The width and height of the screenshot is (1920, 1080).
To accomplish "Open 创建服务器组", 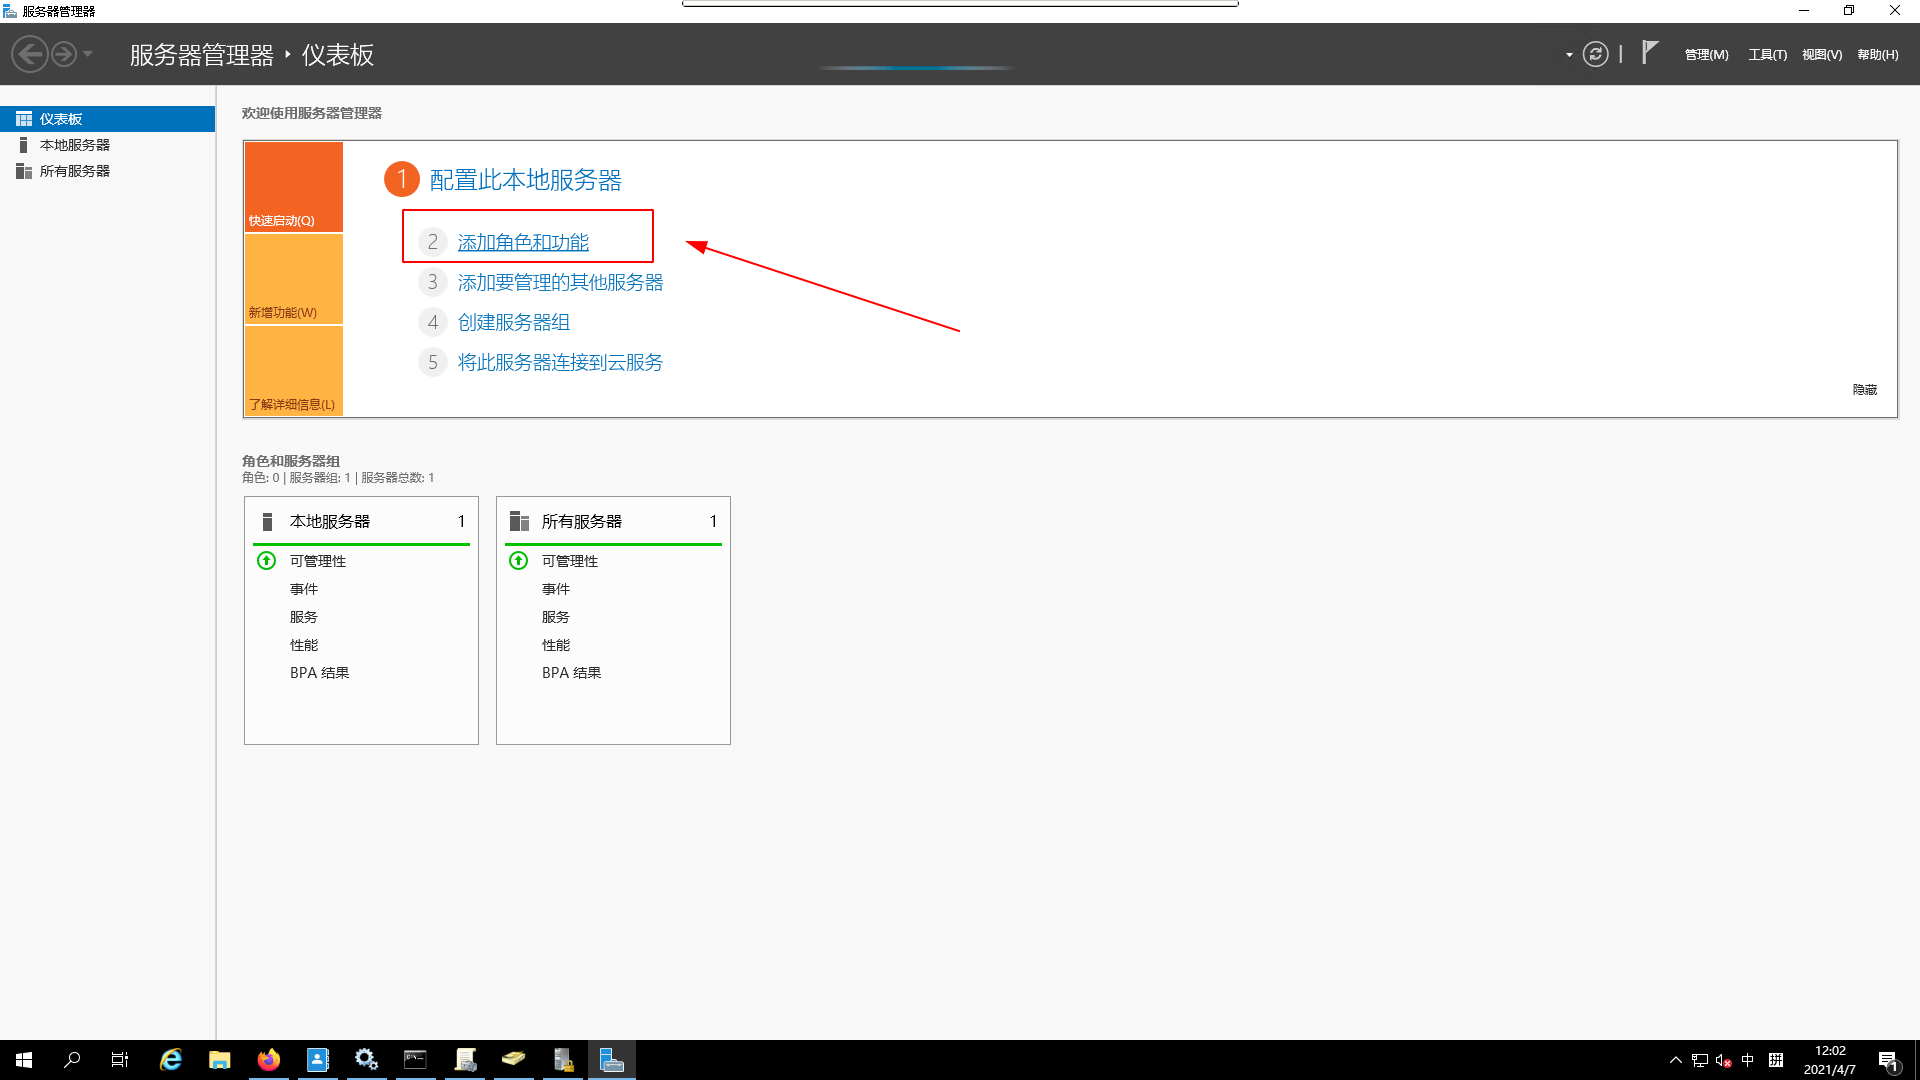I will [513, 322].
